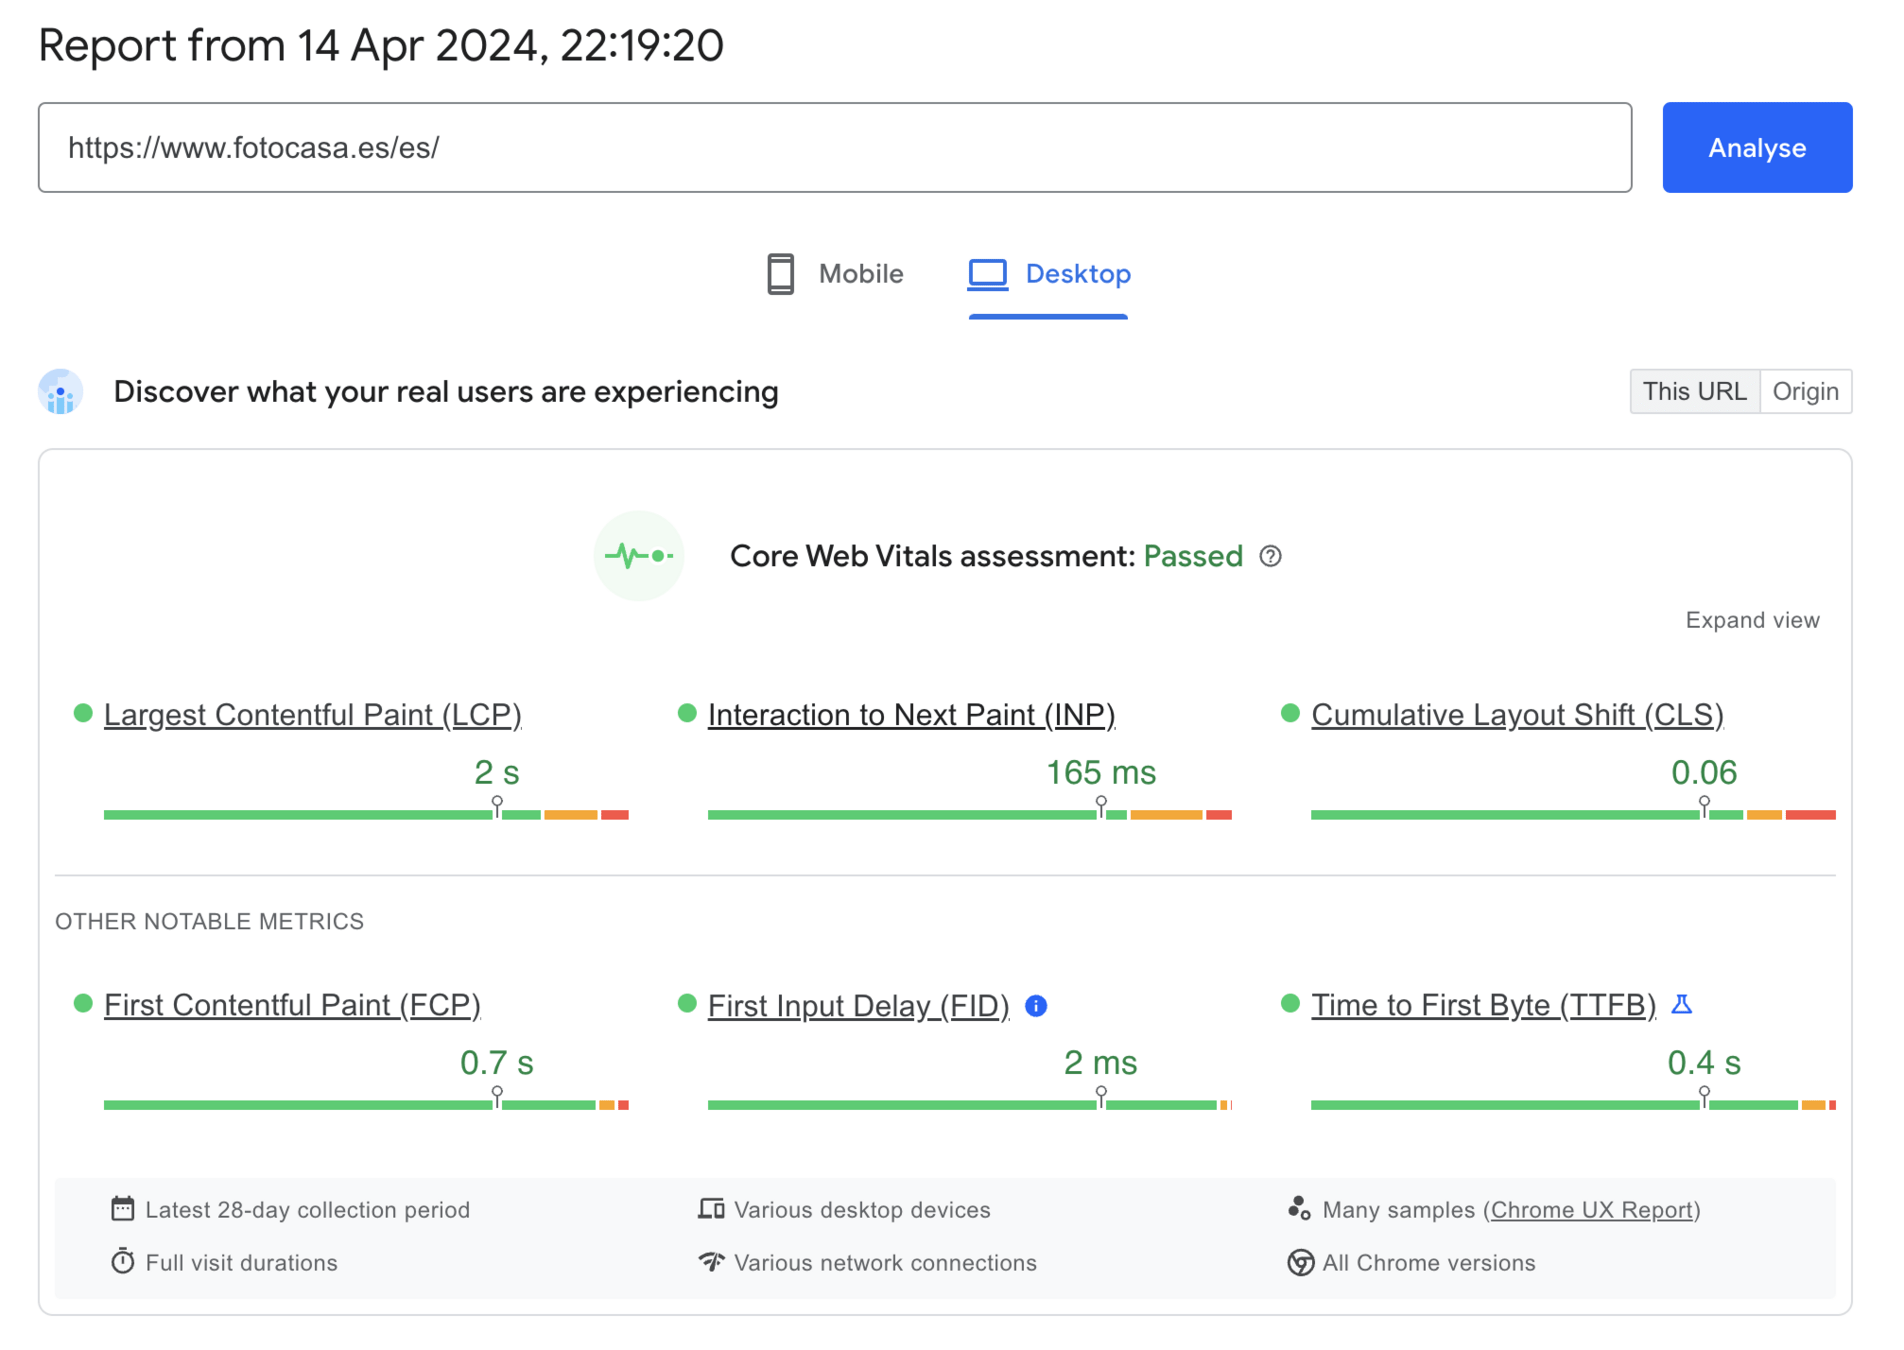Open First Contentful Paint (FCP) link
1904x1350 pixels.
[x=292, y=1005]
